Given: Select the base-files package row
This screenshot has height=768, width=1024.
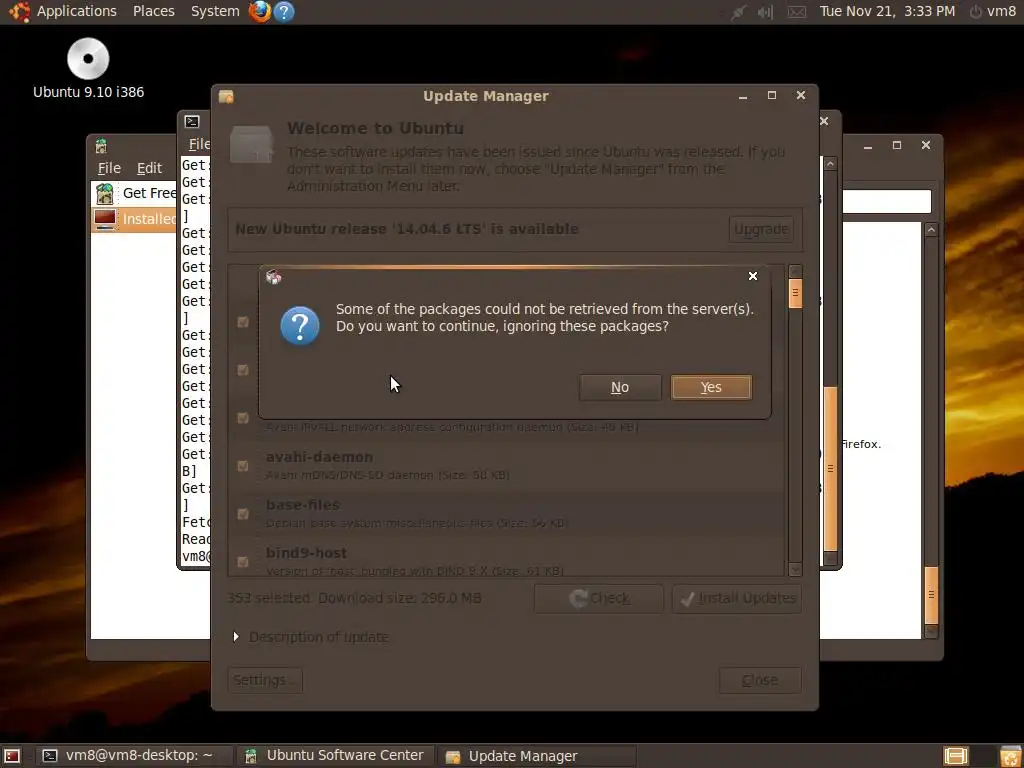Looking at the screenshot, I should click(507, 514).
